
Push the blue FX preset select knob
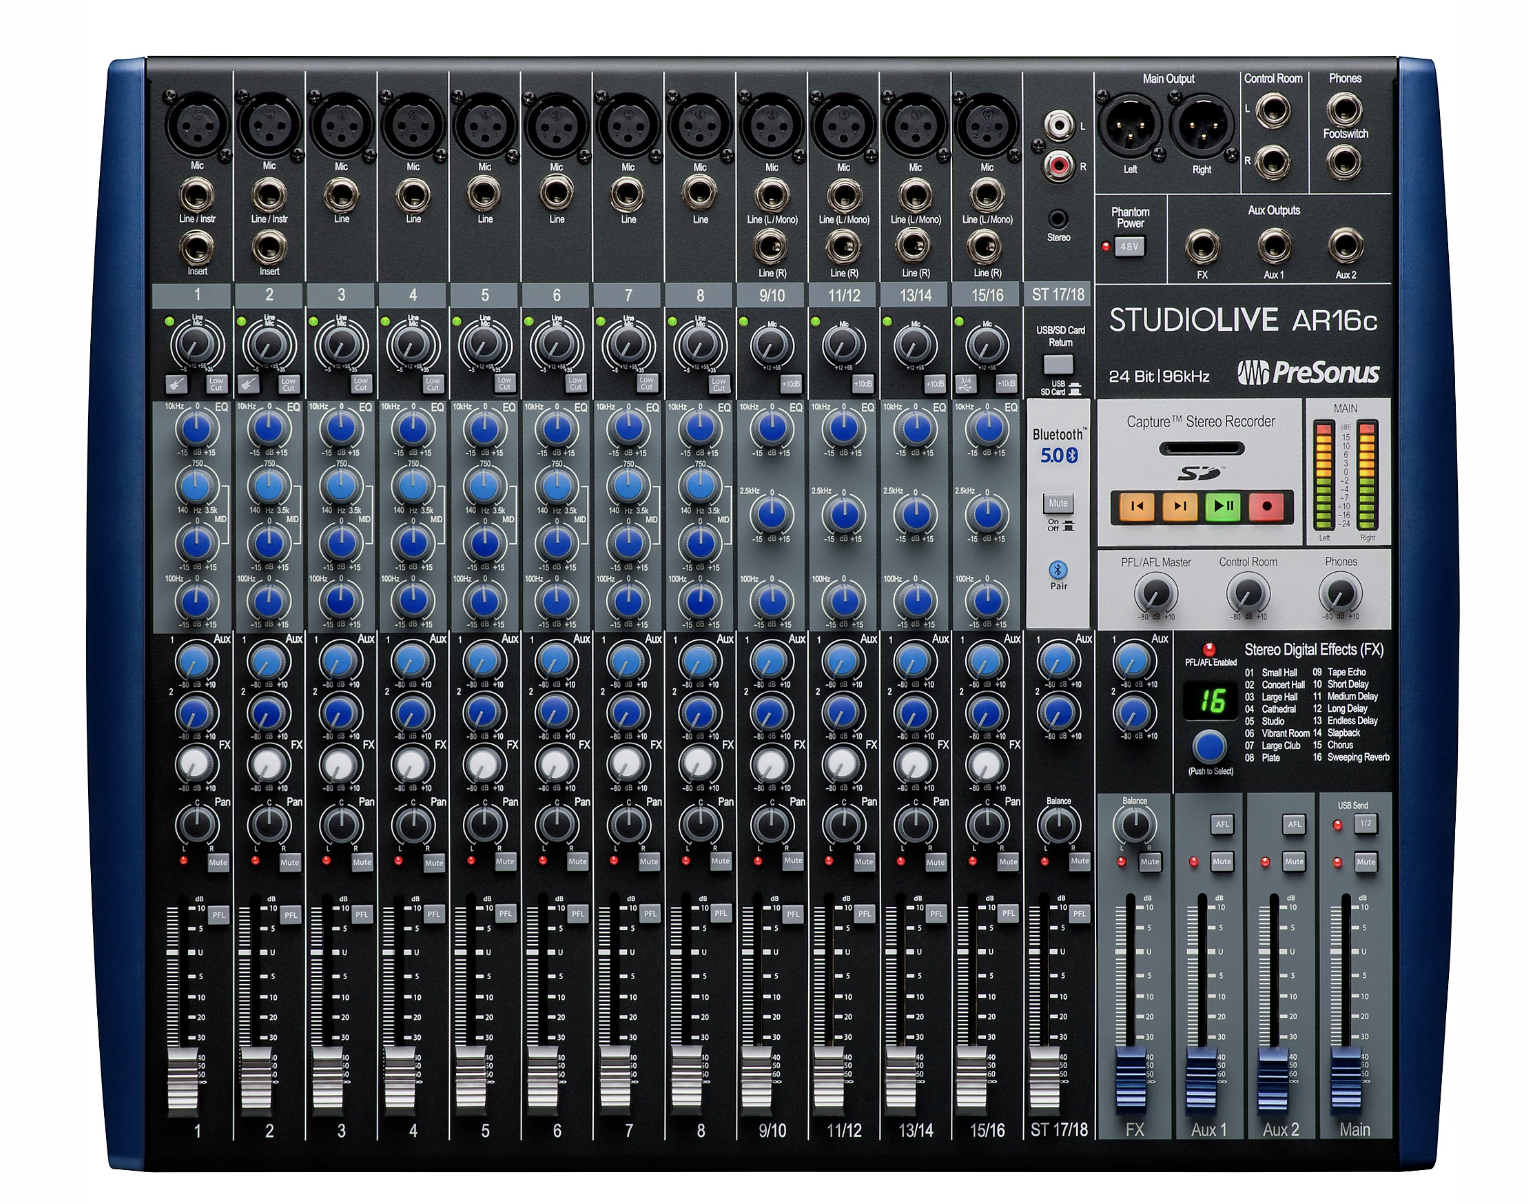(x=1209, y=746)
